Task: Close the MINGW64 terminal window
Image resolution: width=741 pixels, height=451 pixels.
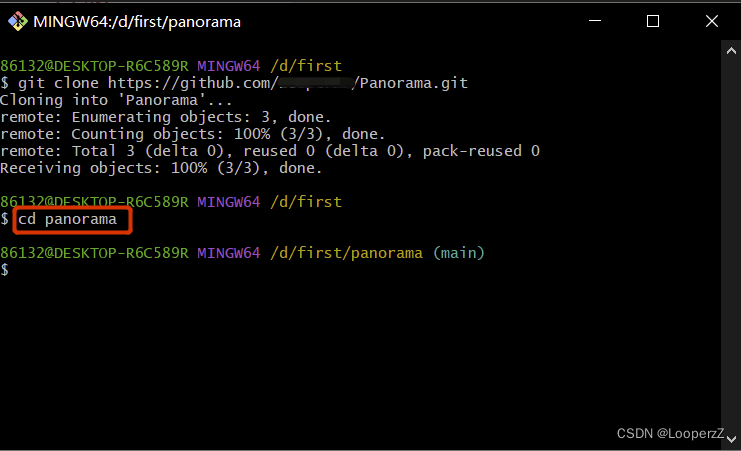Action: [712, 21]
